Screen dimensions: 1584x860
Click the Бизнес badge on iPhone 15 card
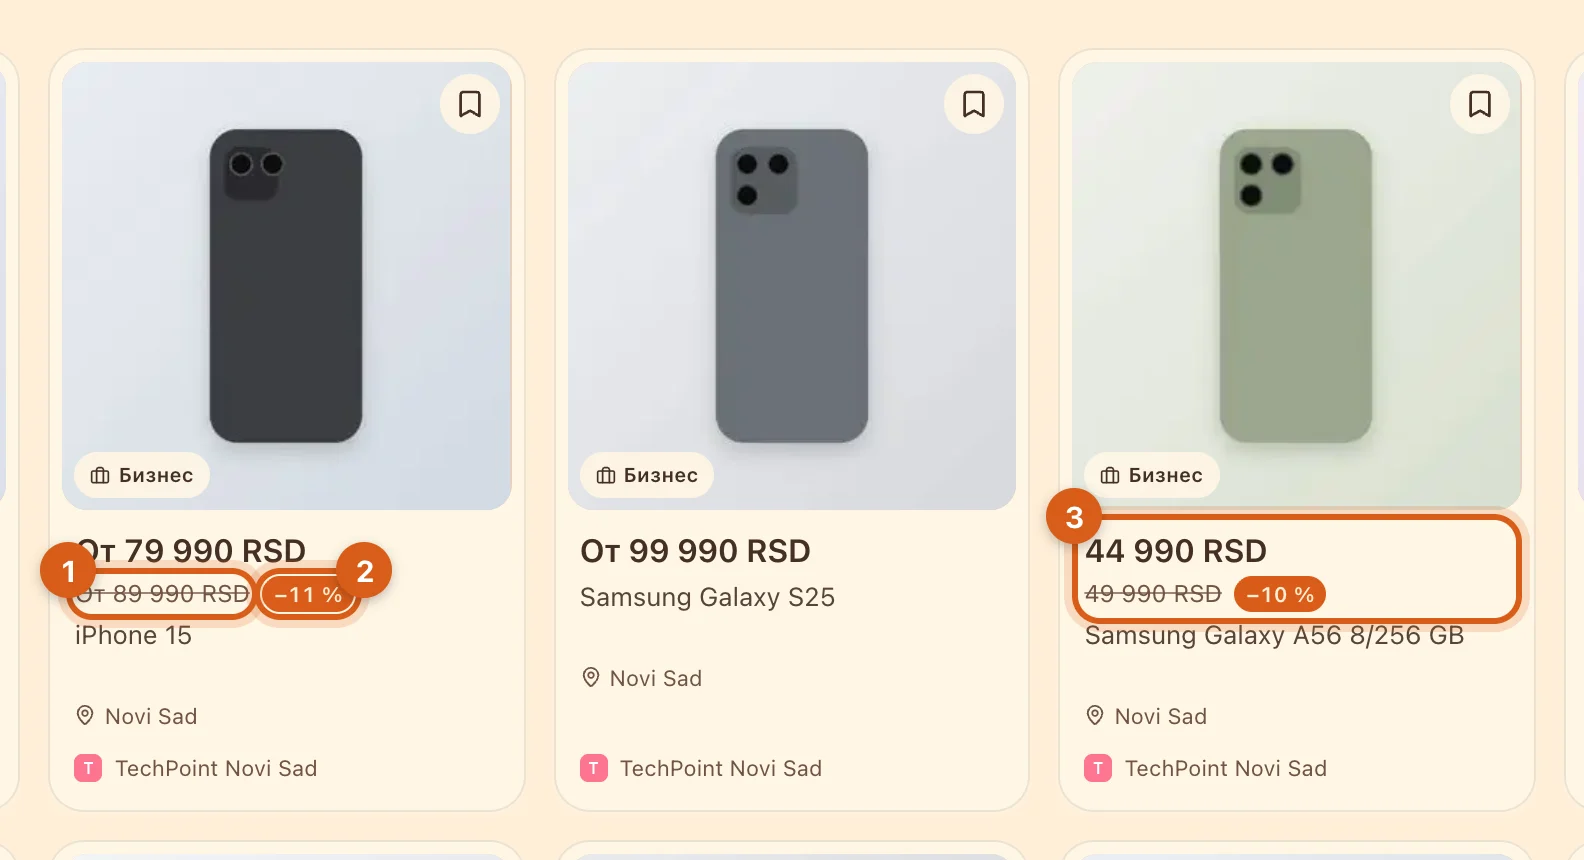(142, 475)
